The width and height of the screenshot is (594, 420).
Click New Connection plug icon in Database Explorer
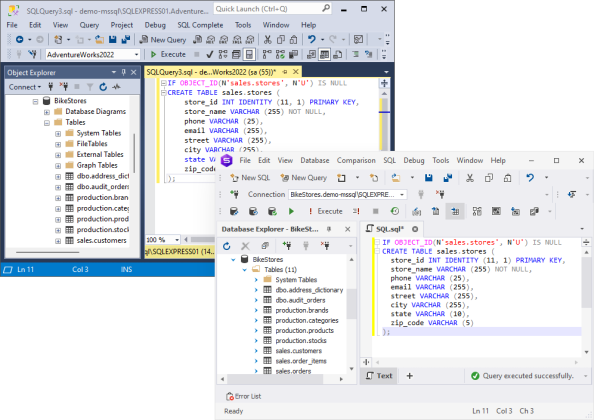(x=287, y=246)
